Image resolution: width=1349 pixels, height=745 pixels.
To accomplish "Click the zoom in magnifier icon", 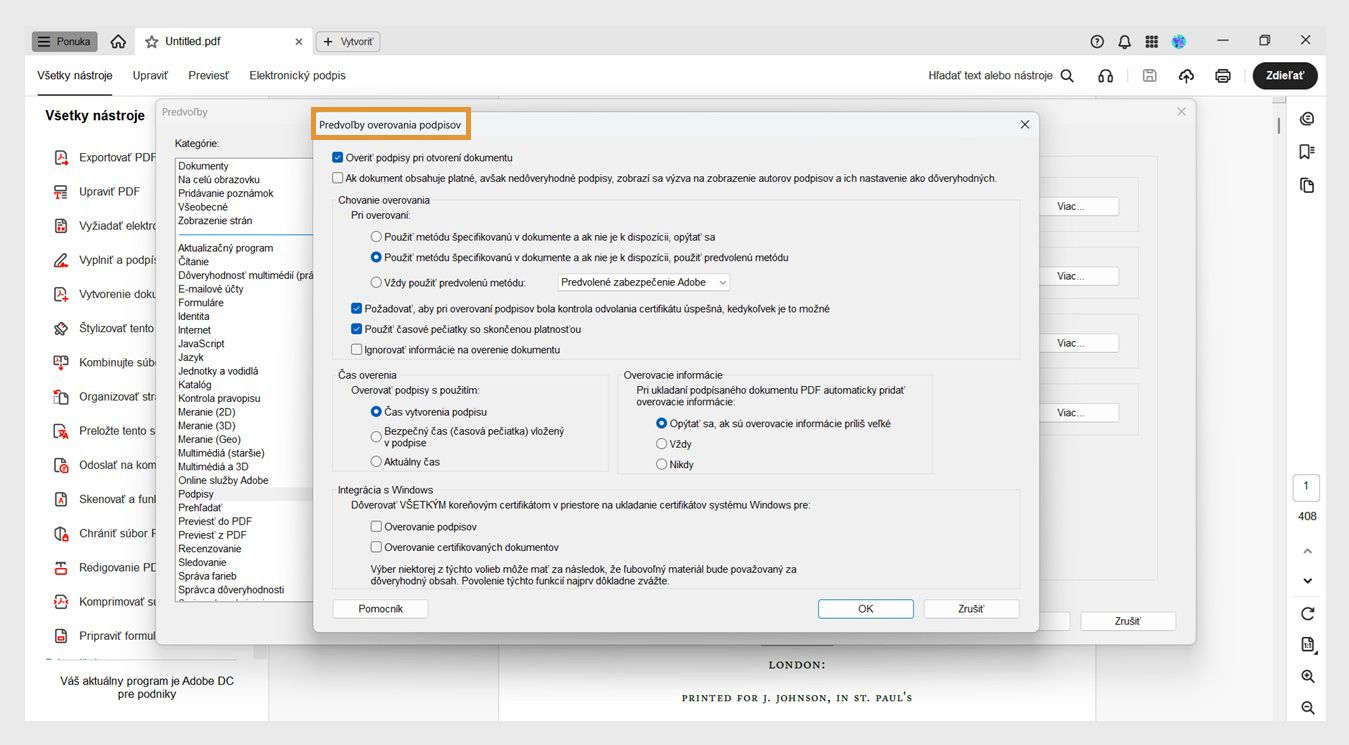I will tap(1307, 677).
